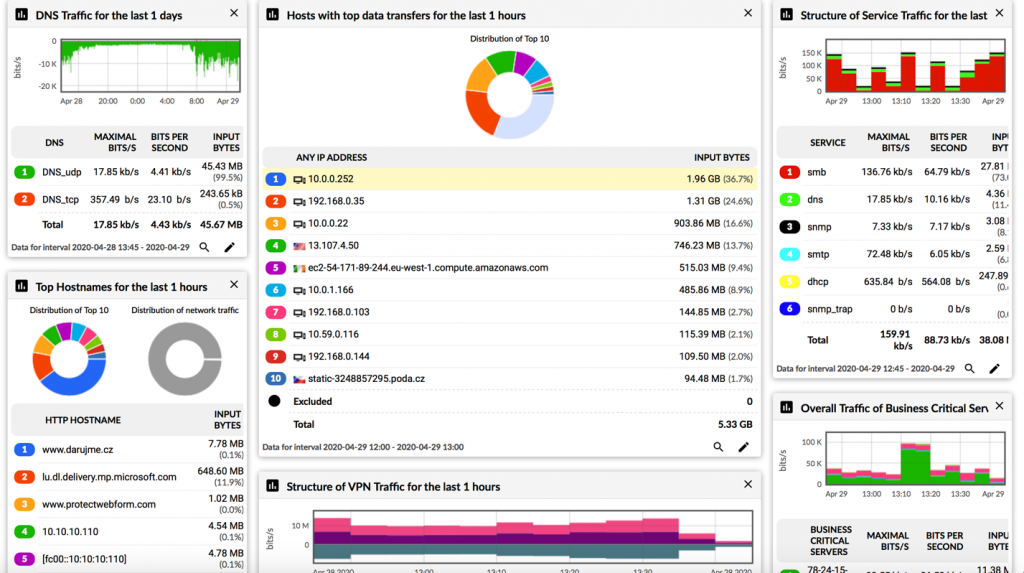Click the Top Hostnames chart icon

tap(22, 286)
